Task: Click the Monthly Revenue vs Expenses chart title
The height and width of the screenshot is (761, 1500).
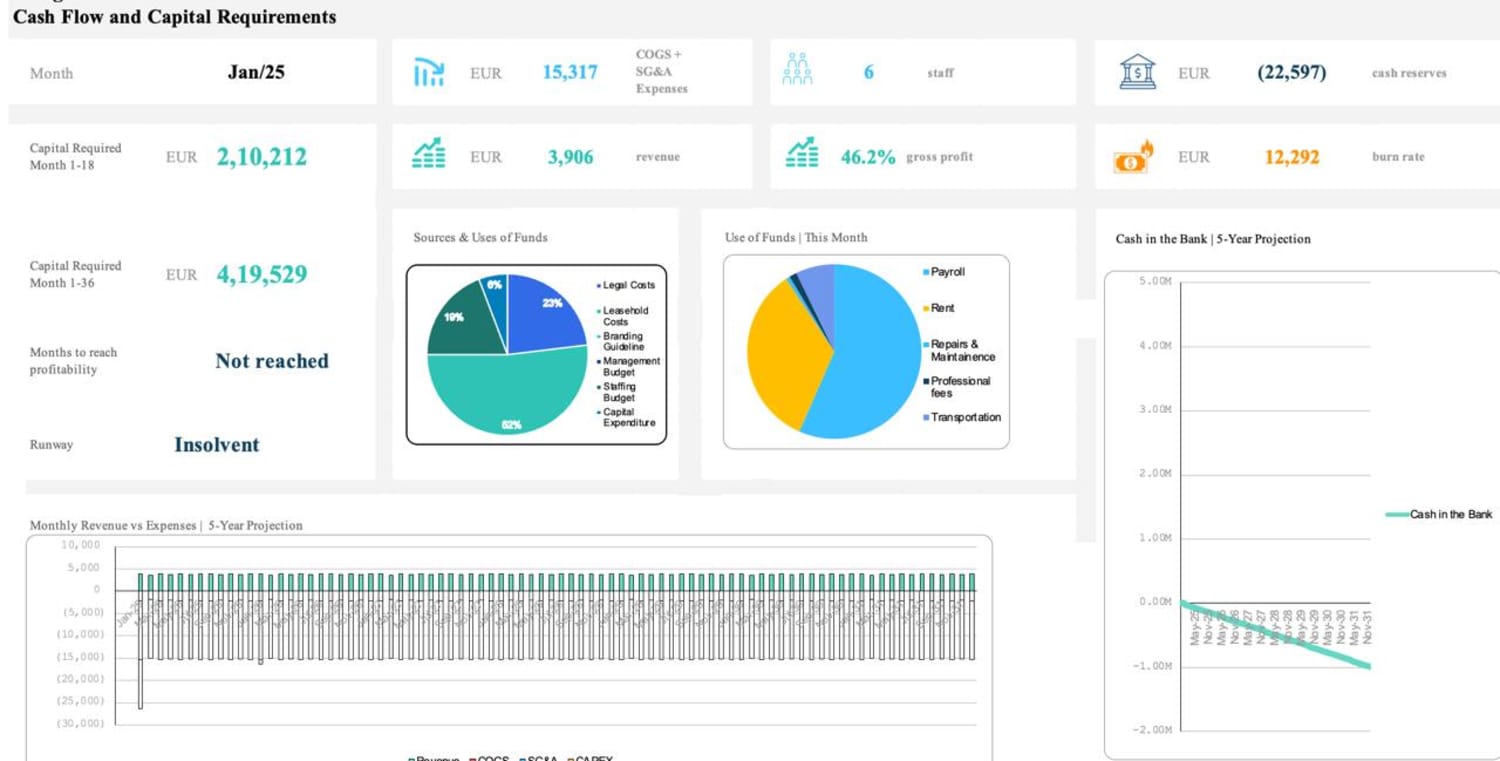Action: 166,525
